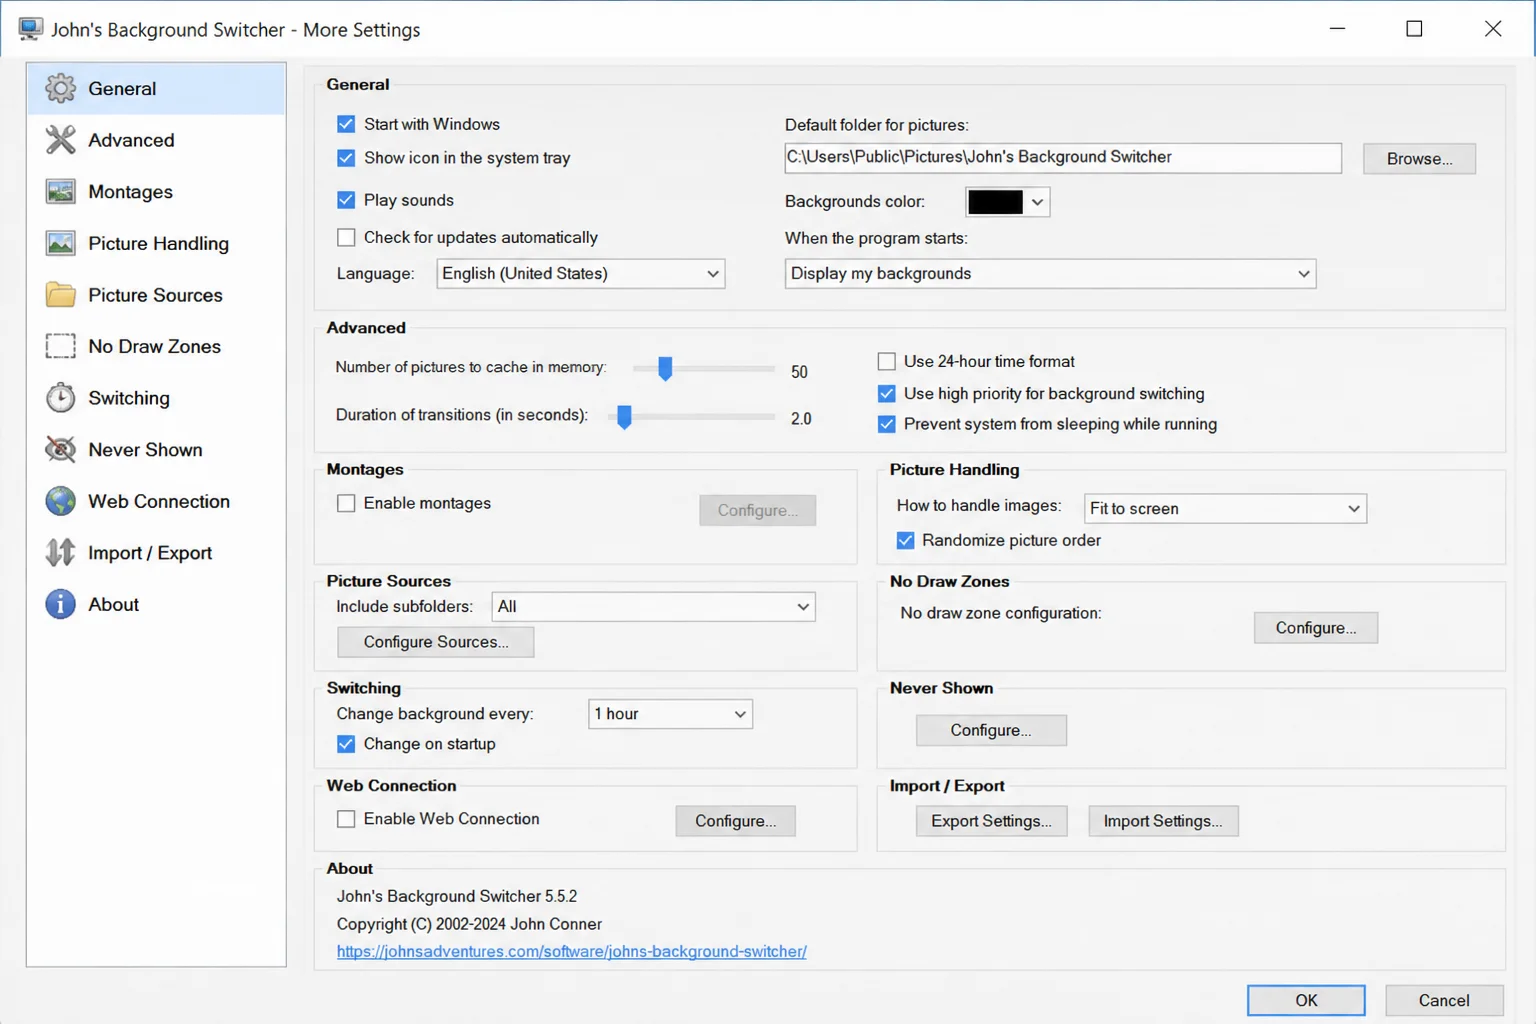Click the Never Shown crossed-eye icon
1536x1024 pixels.
pyautogui.click(x=60, y=450)
